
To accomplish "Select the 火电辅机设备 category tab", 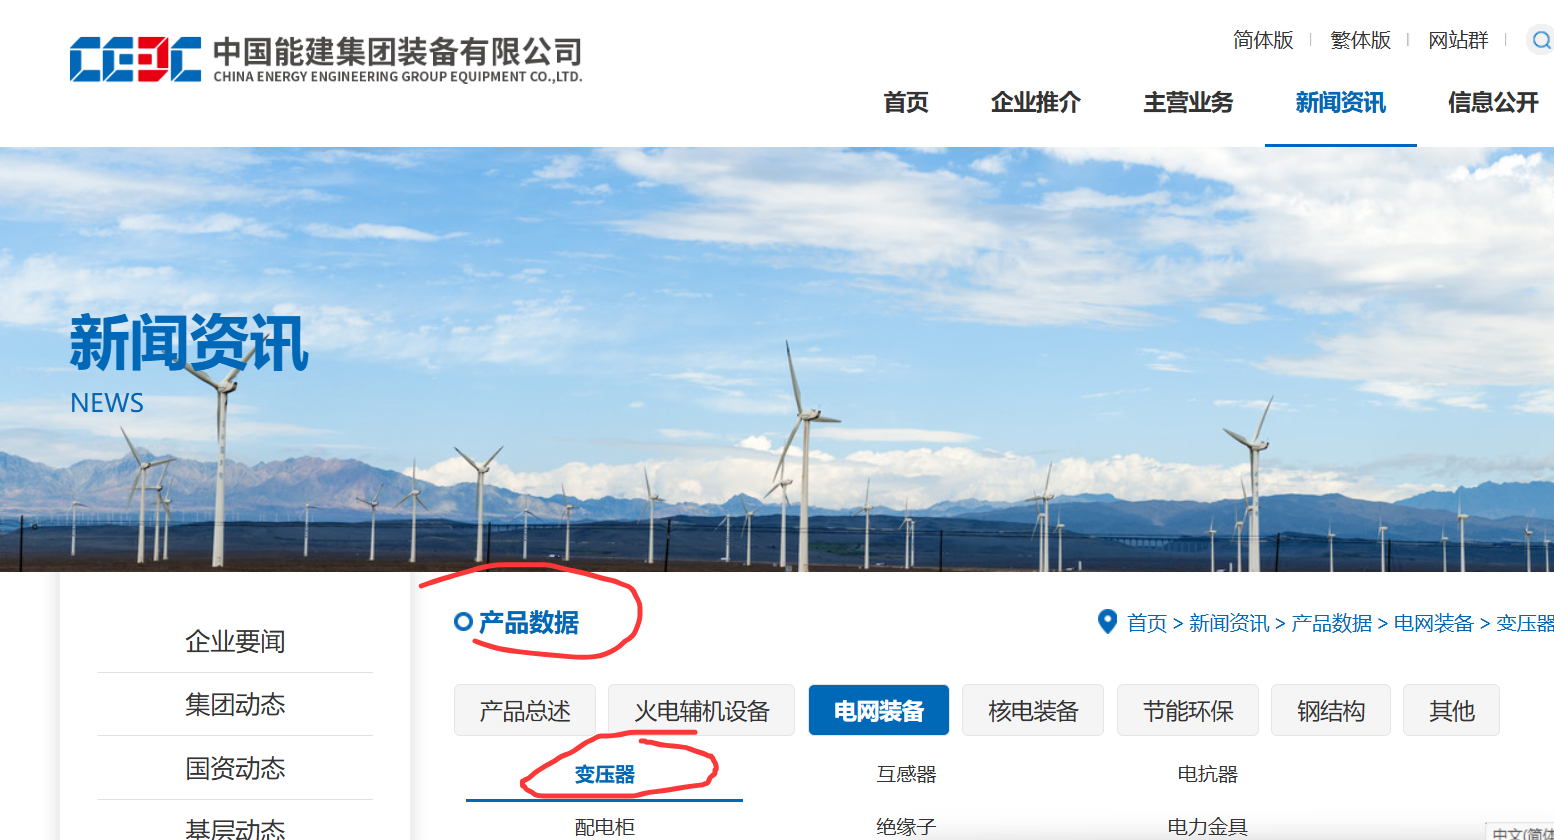I will tap(701, 710).
